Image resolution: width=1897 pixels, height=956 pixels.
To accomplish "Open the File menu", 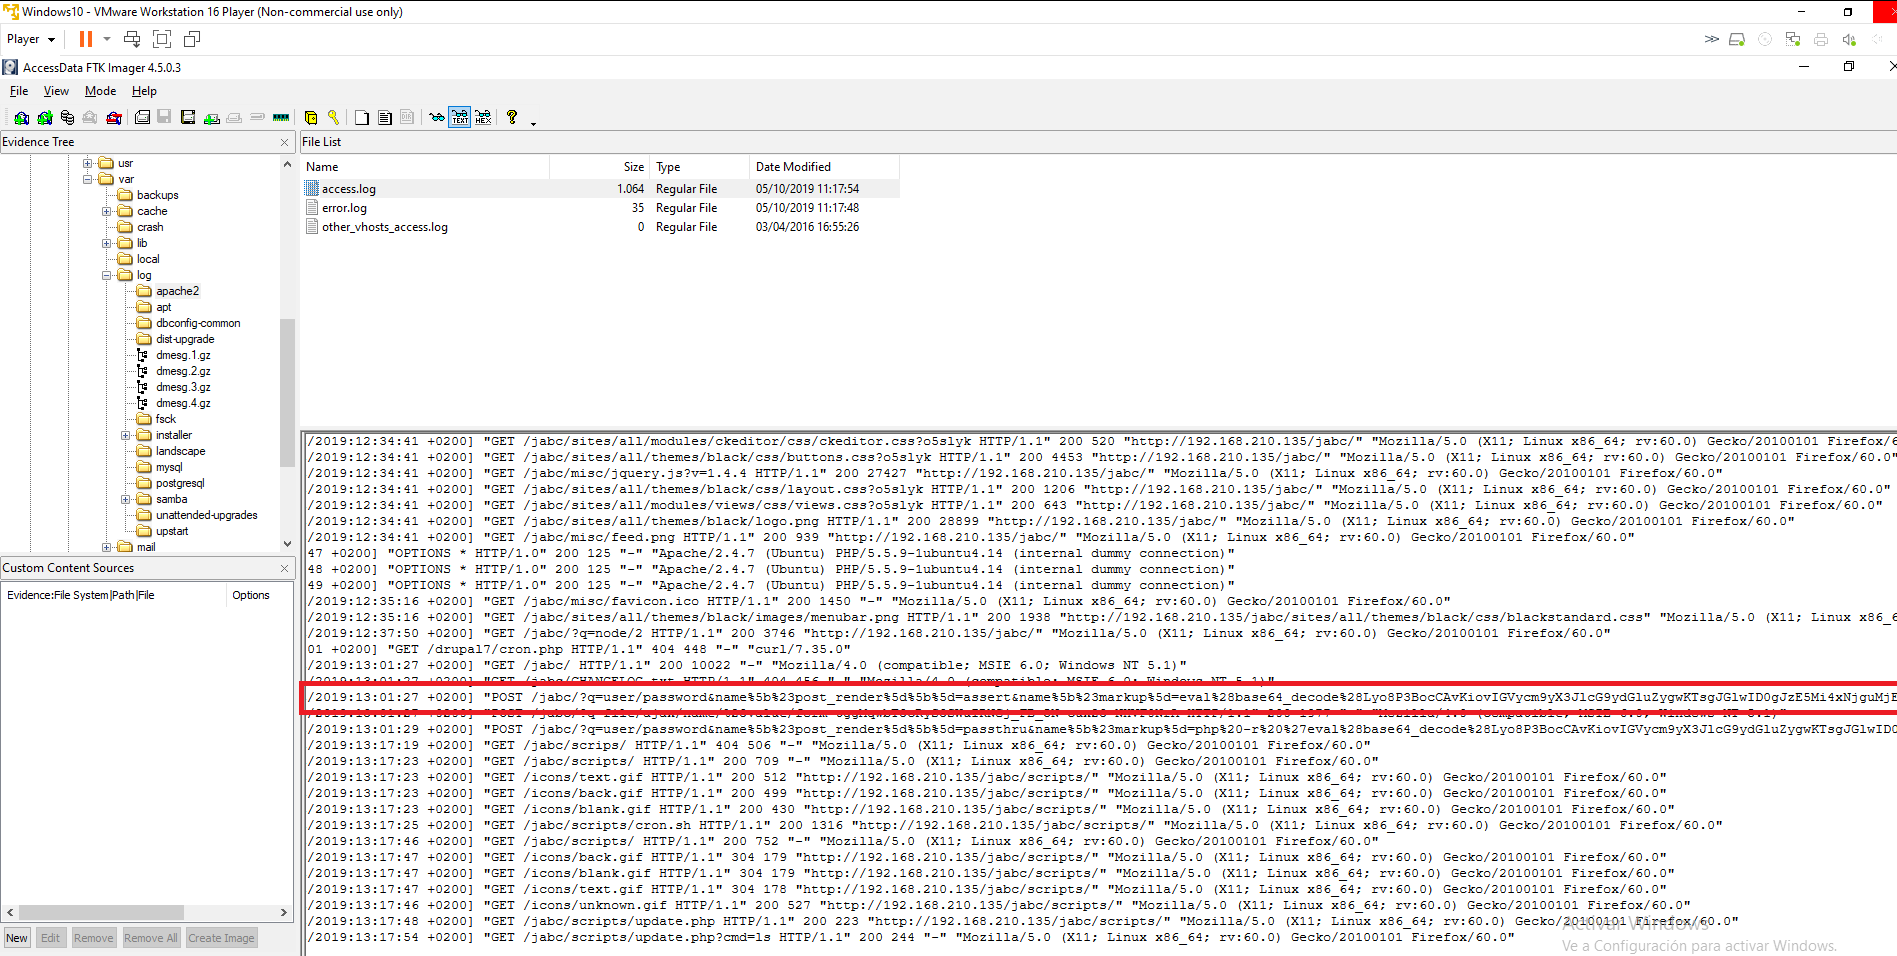I will [x=19, y=91].
